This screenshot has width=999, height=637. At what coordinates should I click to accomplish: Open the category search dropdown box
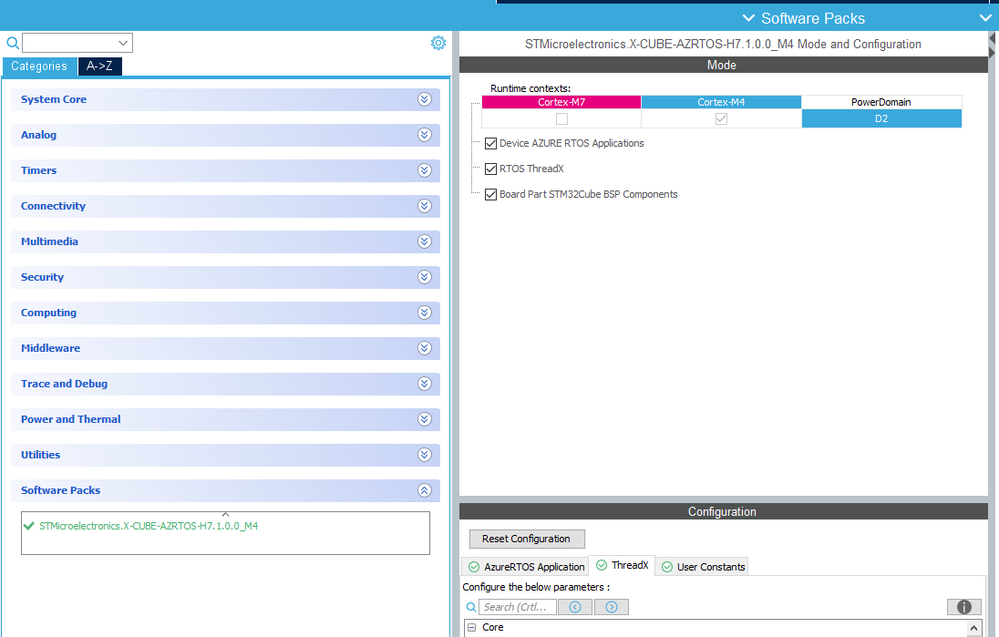[x=77, y=43]
